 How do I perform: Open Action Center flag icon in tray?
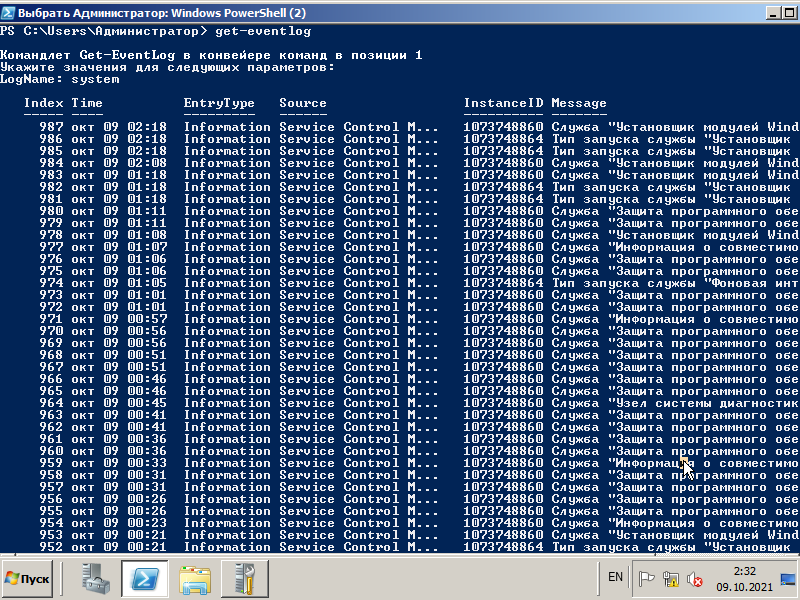[x=646, y=579]
